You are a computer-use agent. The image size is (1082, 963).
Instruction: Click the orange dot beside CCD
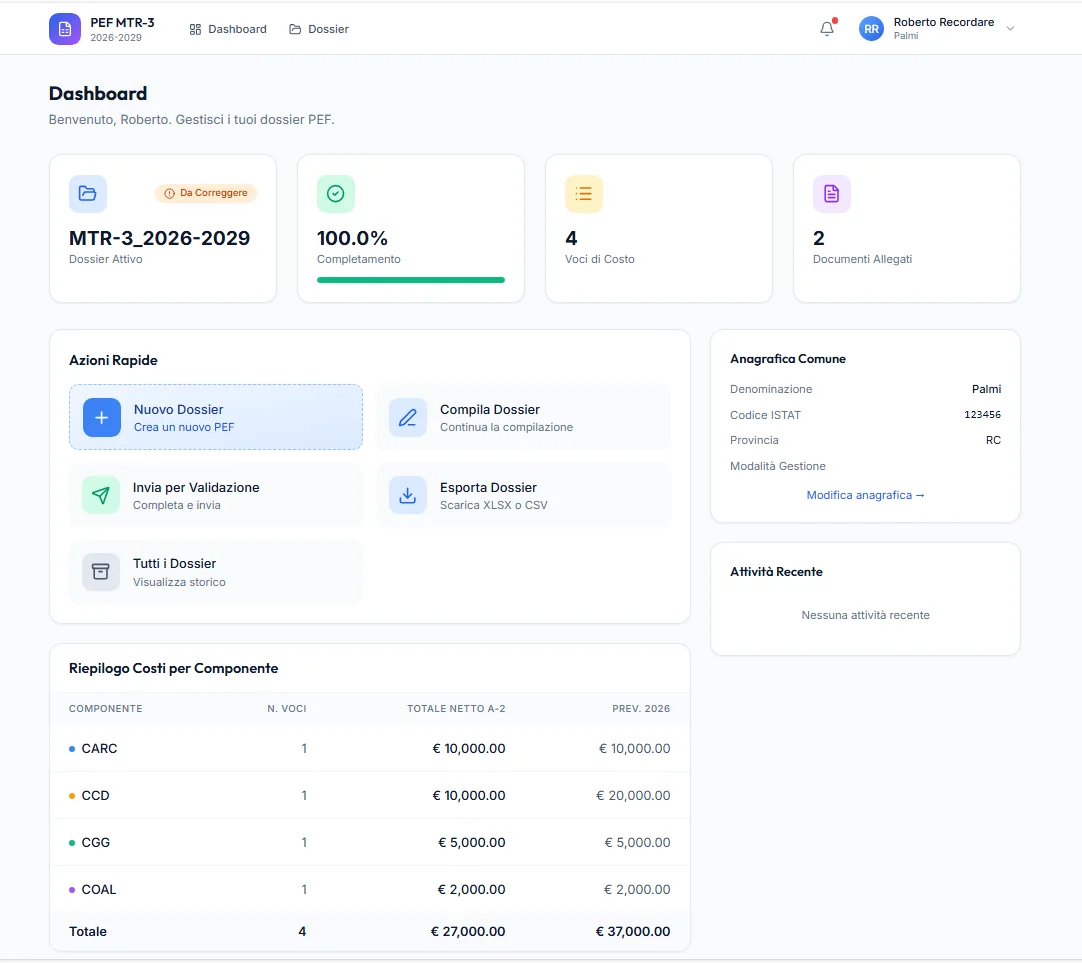(x=72, y=795)
